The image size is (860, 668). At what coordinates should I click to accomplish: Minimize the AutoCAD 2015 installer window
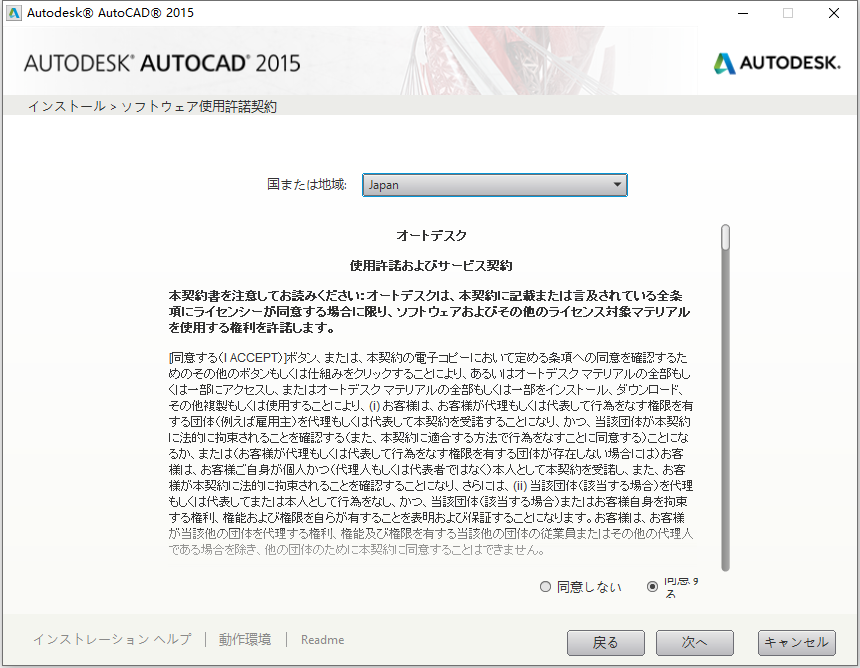(x=743, y=13)
